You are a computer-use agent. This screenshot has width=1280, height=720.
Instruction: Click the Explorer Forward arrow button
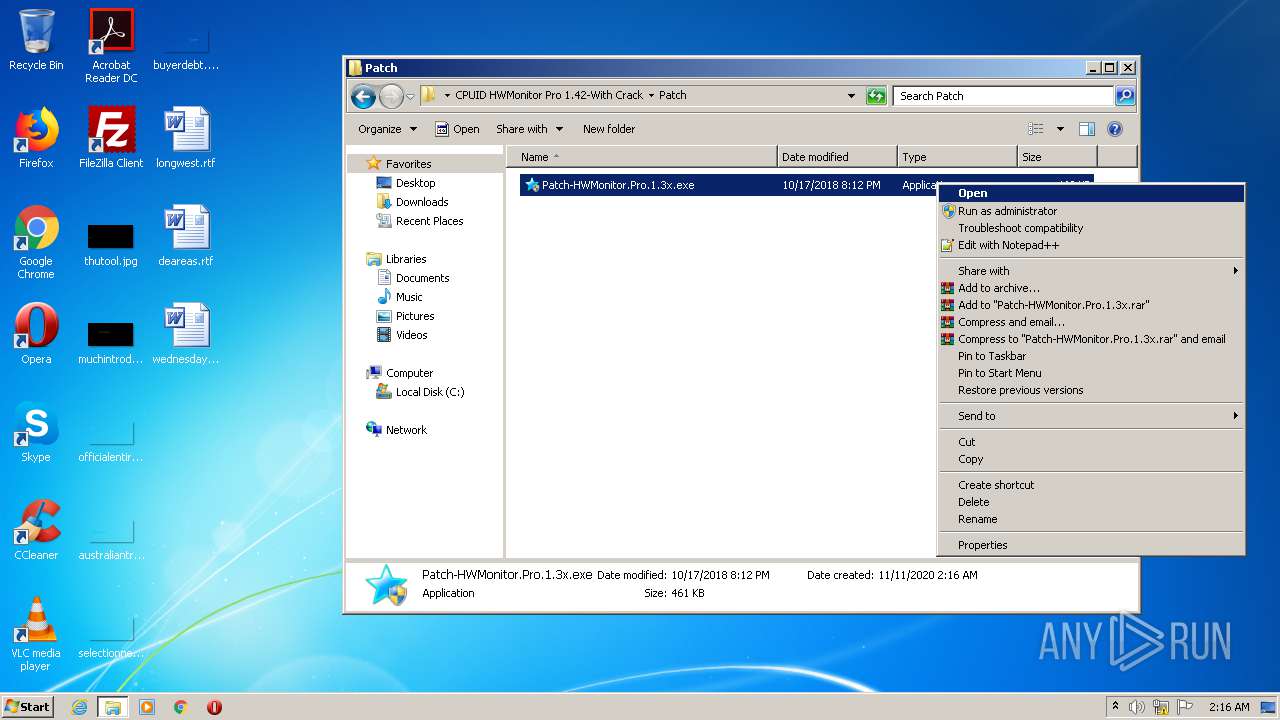point(391,96)
